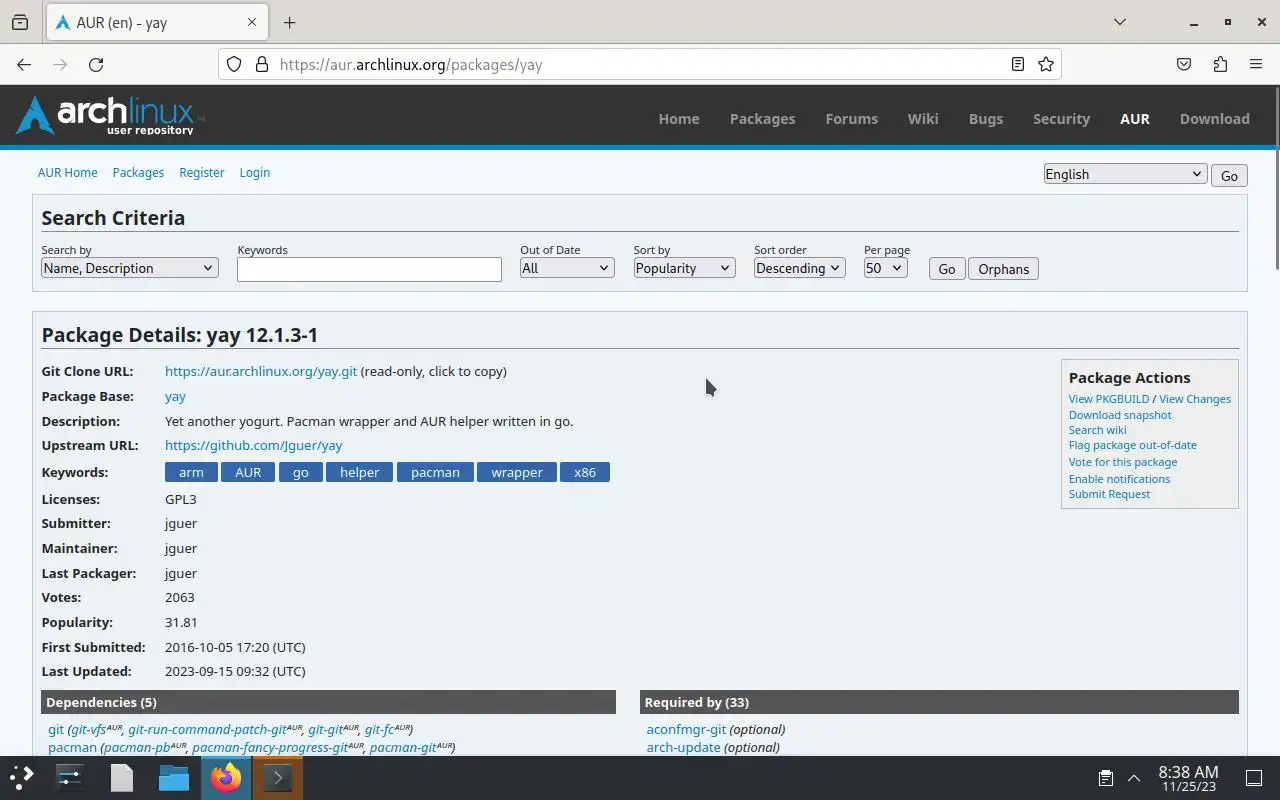Close the AUR yay tab
Image resolution: width=1280 pixels, height=800 pixels.
tap(252, 22)
